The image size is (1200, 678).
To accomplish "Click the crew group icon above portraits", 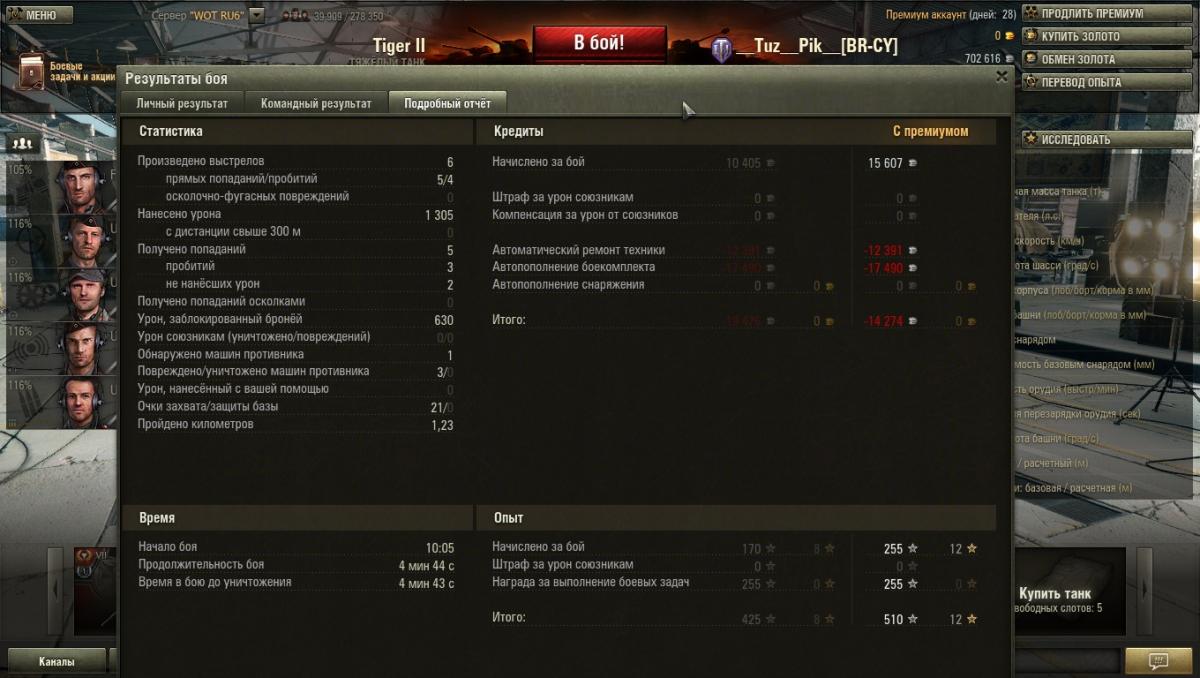I will (21, 143).
